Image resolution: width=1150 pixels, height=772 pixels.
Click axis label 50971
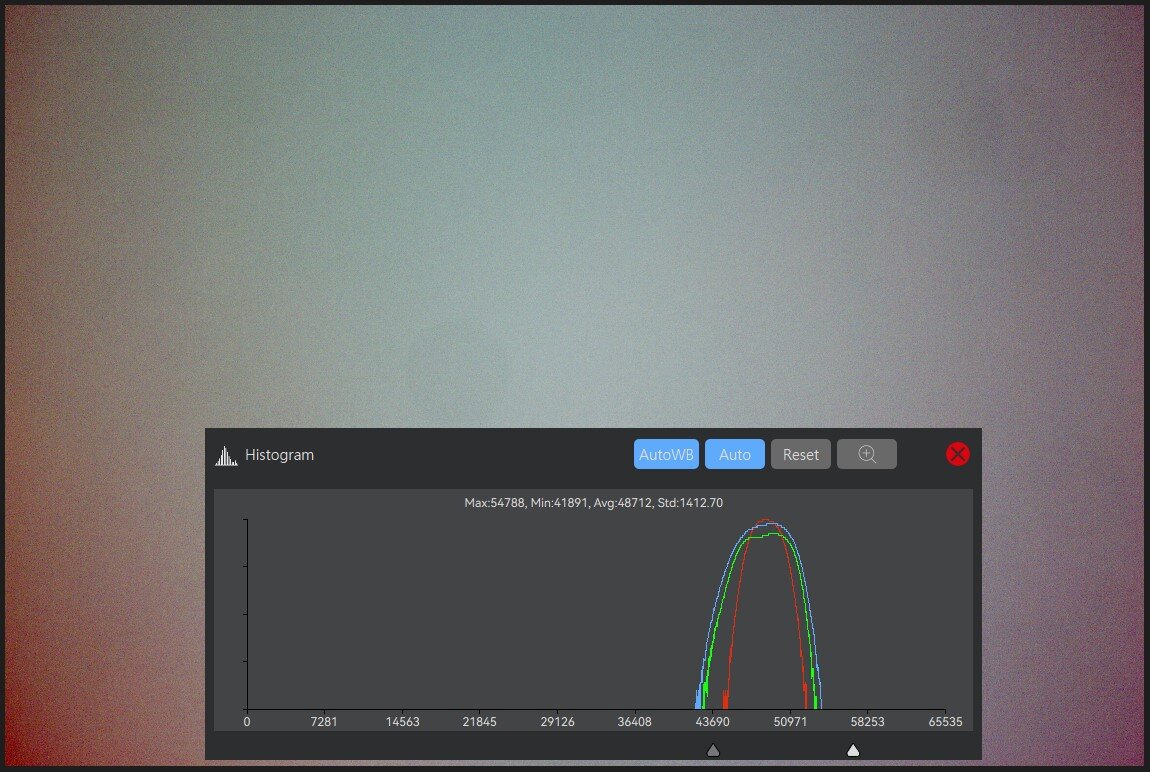[x=790, y=721]
